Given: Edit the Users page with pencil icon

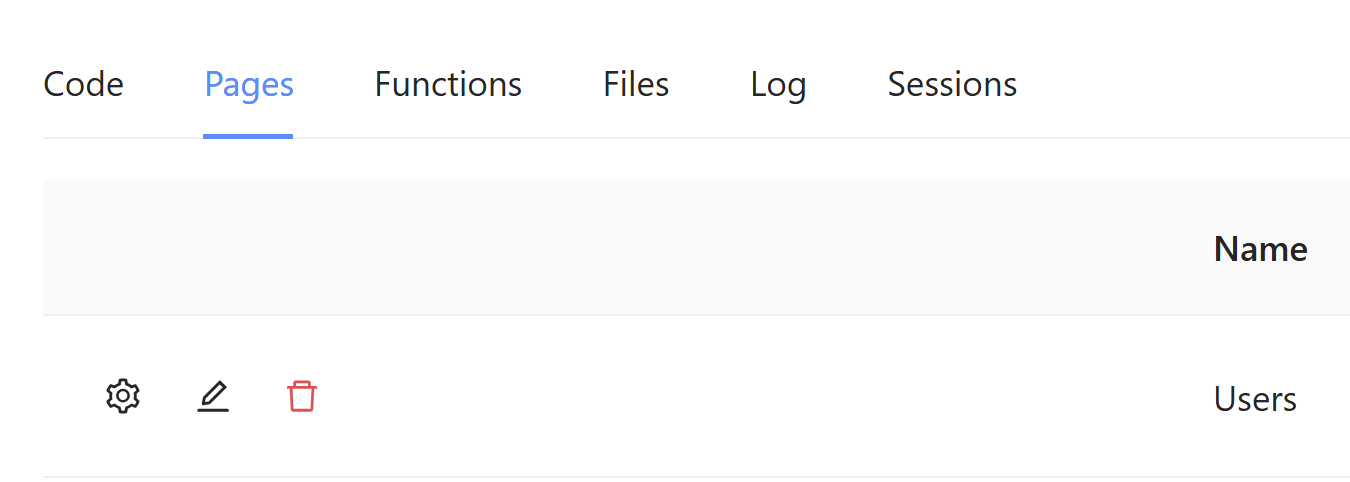Looking at the screenshot, I should pyautogui.click(x=213, y=397).
